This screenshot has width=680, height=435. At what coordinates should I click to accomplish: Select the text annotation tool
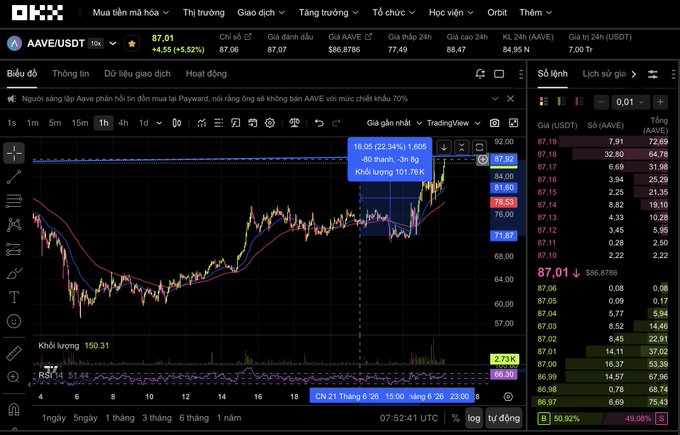pos(14,297)
